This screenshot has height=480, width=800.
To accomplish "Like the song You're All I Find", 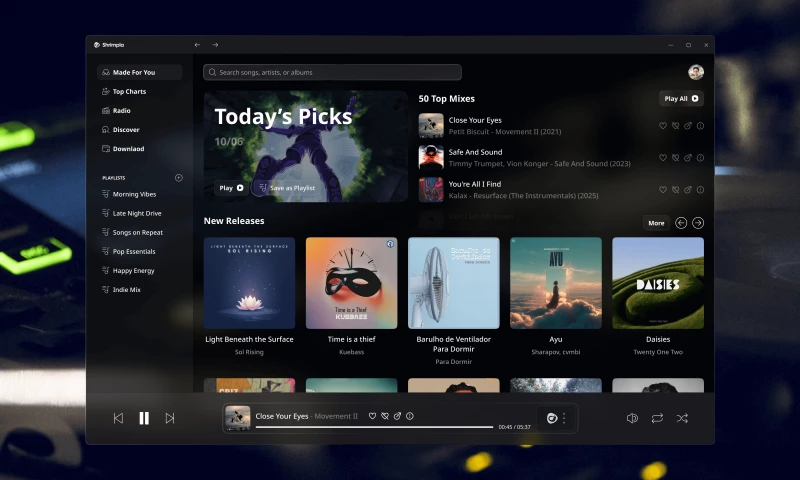I will 663,190.
